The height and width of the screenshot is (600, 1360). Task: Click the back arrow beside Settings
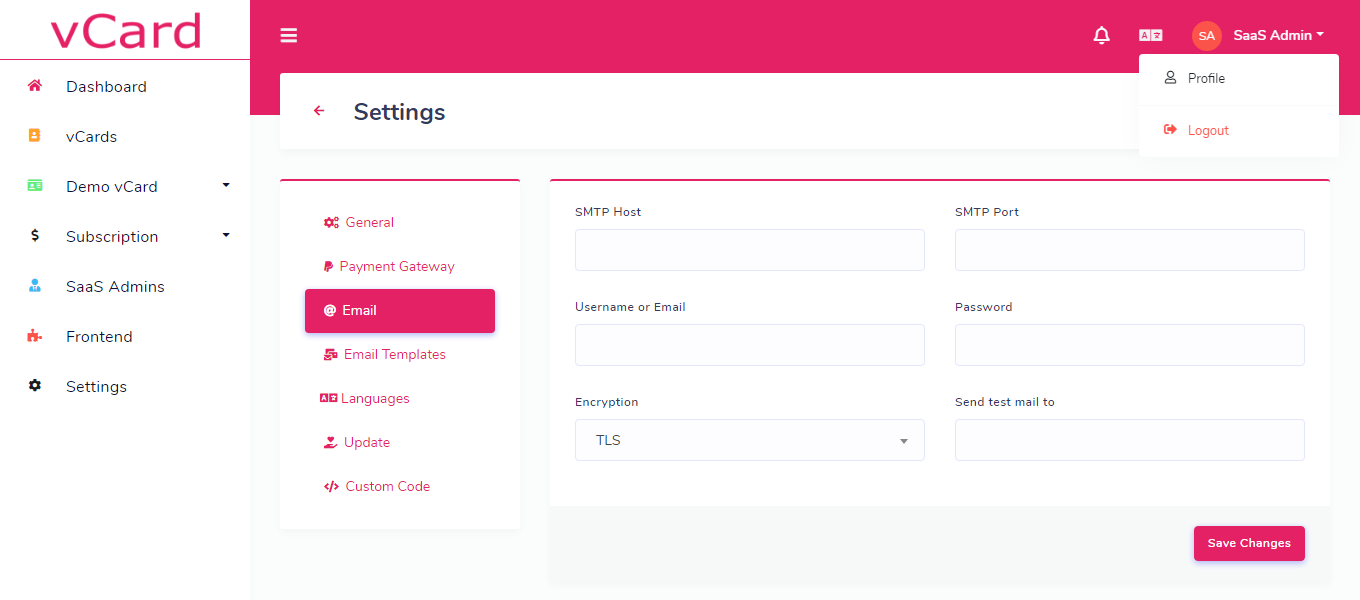click(x=319, y=111)
